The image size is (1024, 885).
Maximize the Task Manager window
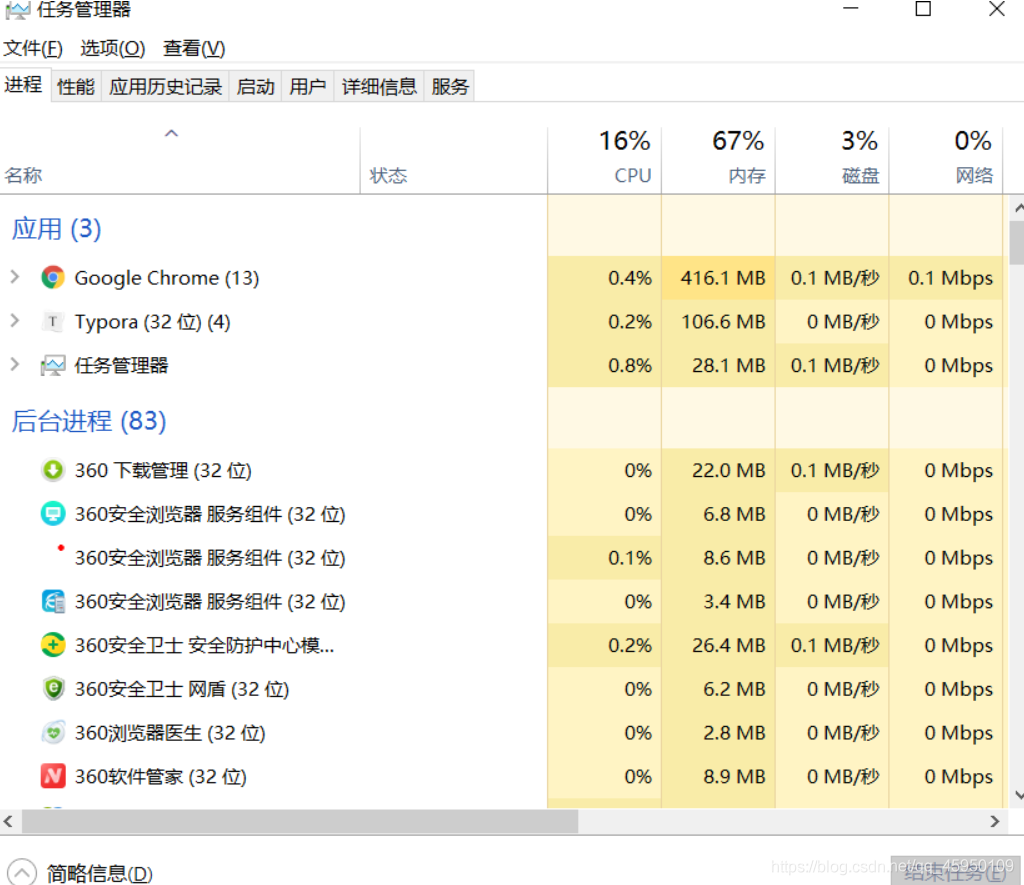click(x=923, y=8)
